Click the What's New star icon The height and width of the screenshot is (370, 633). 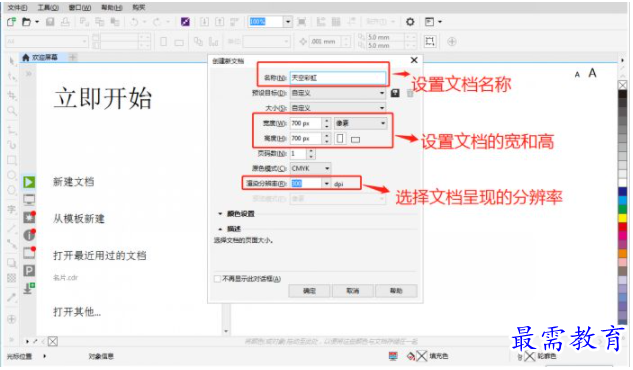pos(29,217)
